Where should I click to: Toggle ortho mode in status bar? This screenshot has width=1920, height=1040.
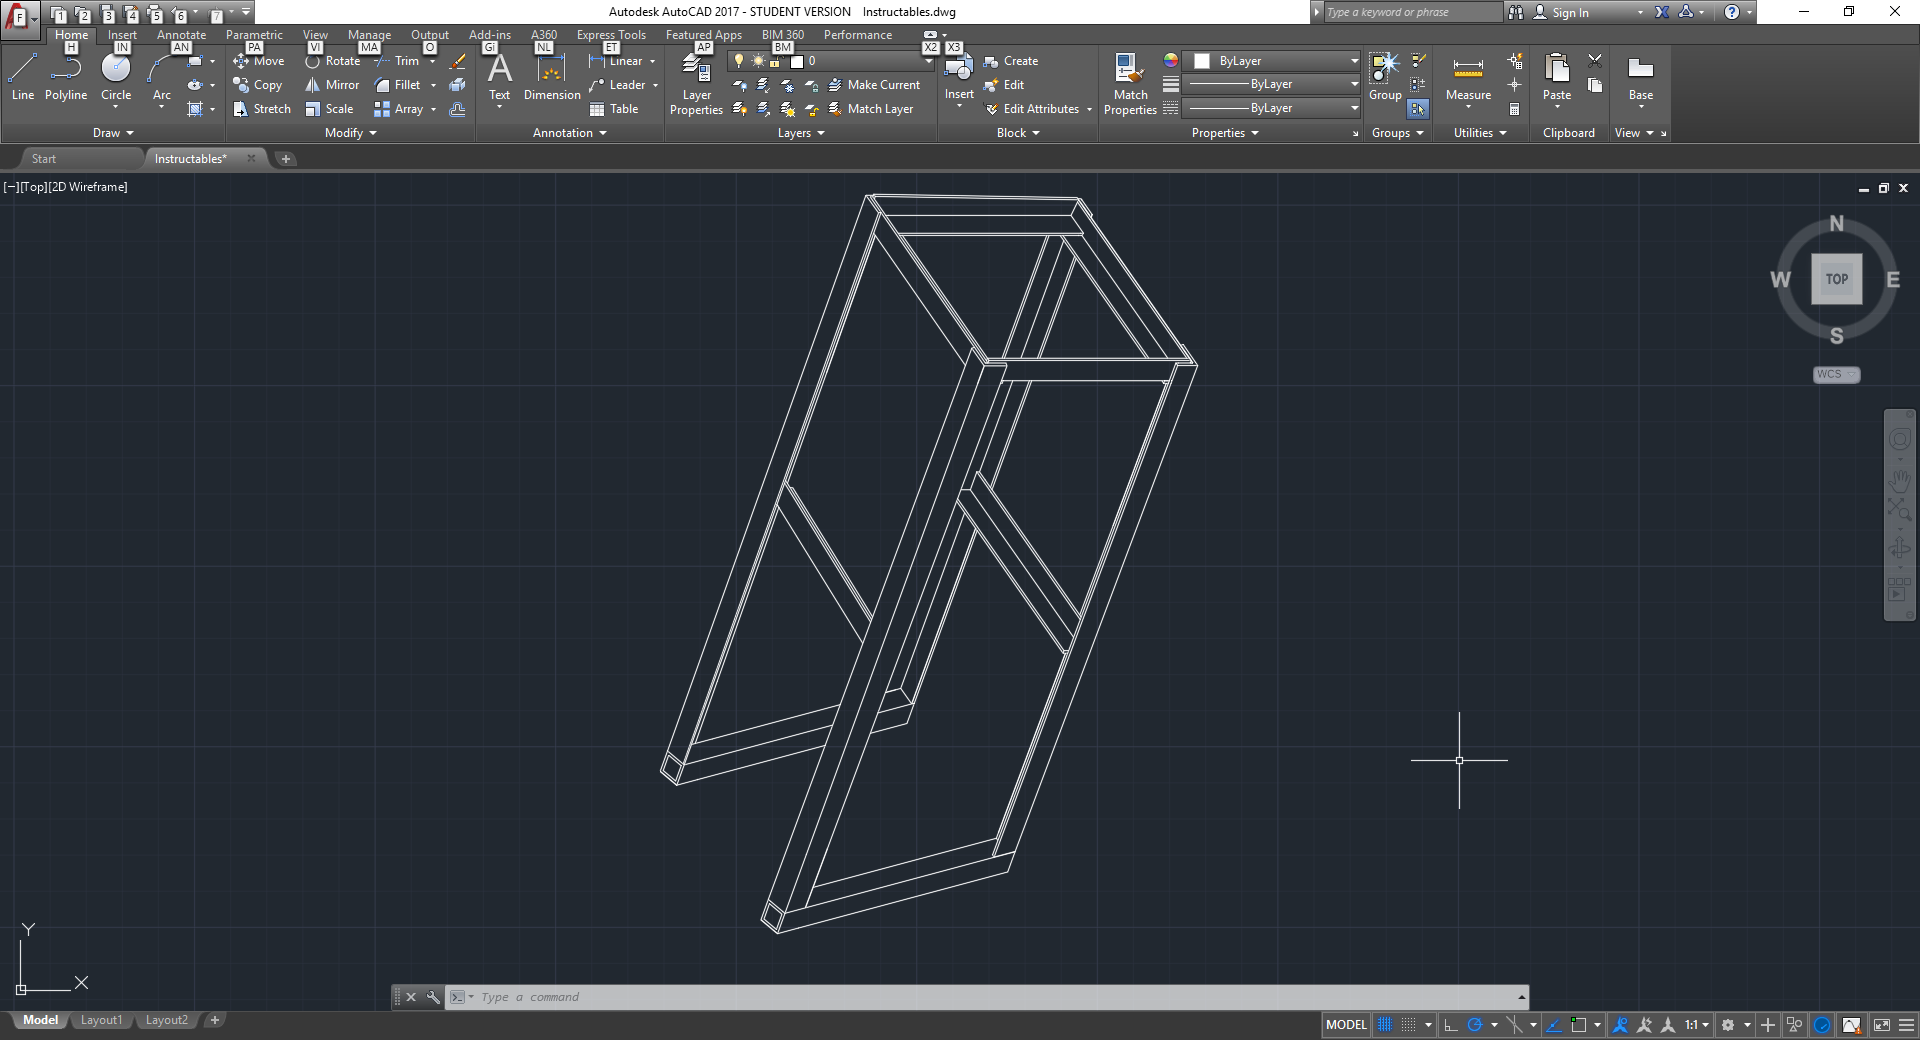click(1451, 1025)
